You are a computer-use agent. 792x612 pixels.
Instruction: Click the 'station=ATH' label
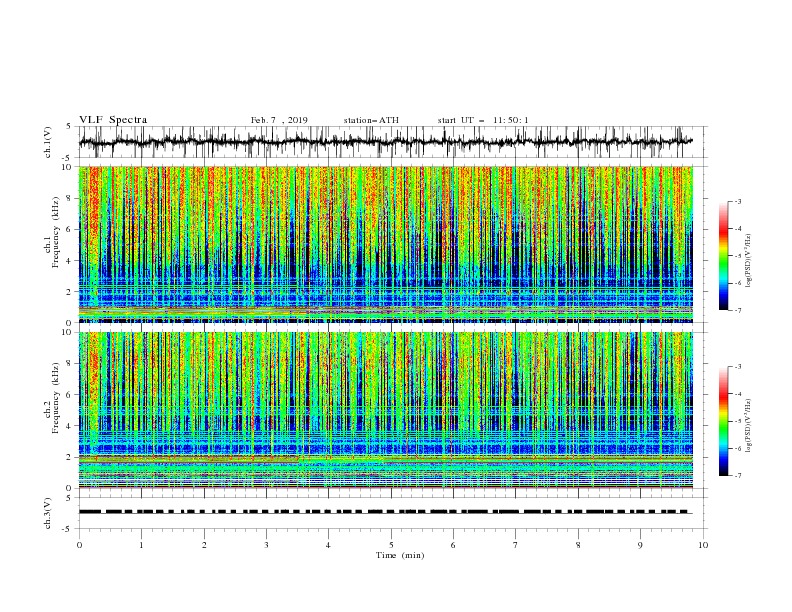(x=371, y=120)
